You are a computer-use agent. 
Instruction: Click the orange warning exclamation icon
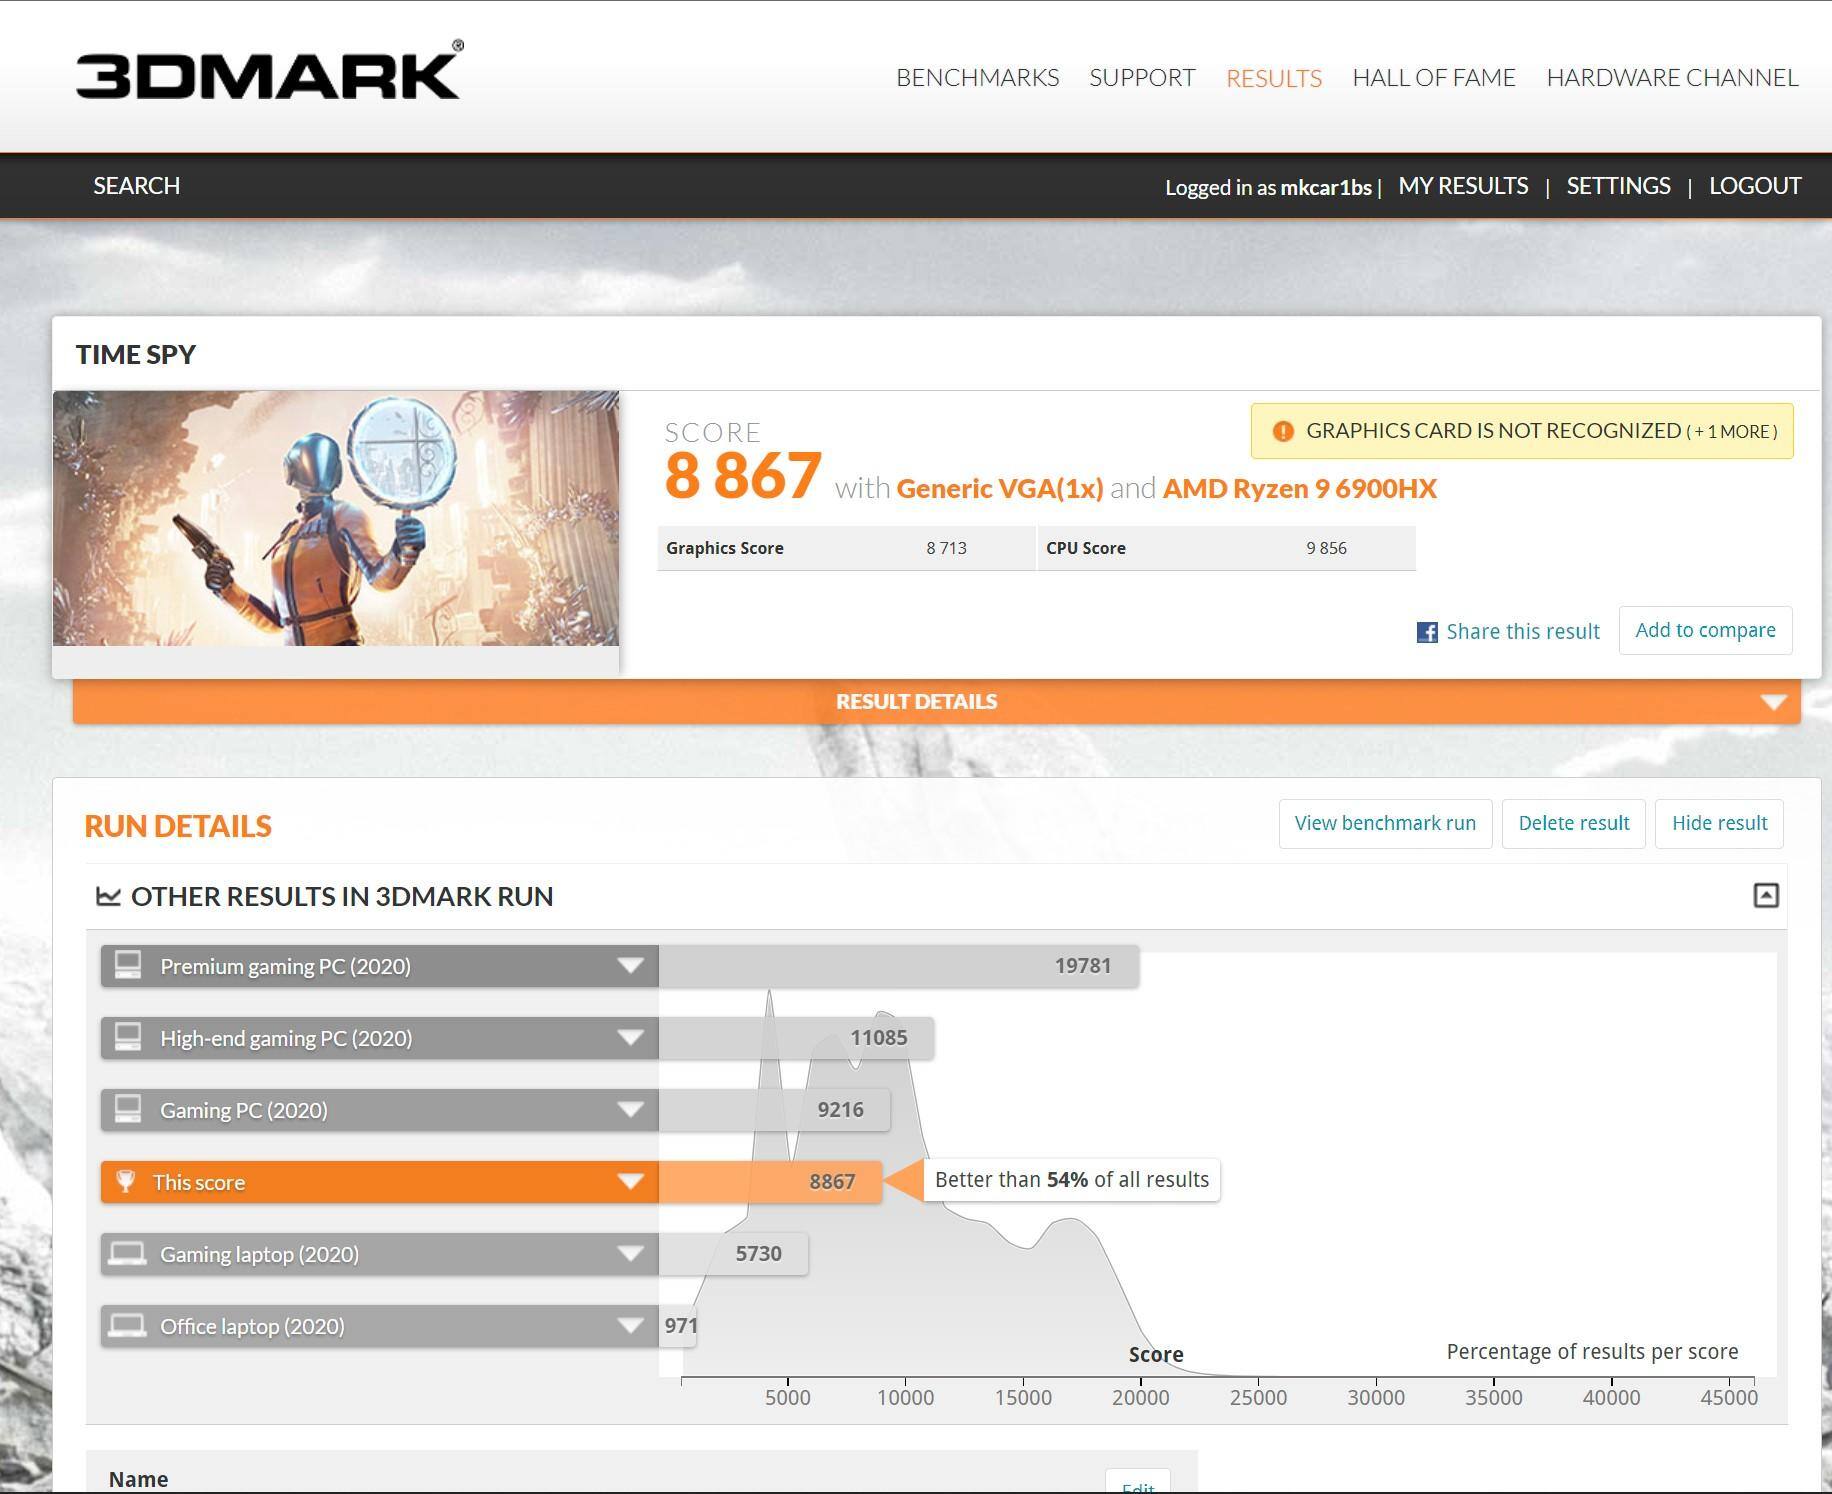(x=1282, y=431)
